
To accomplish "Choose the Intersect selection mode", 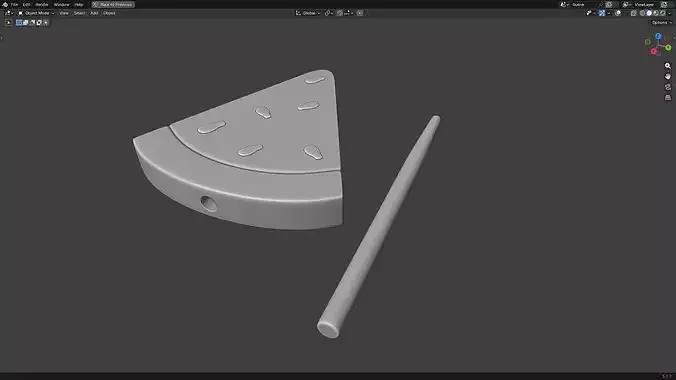I will click(x=46, y=22).
